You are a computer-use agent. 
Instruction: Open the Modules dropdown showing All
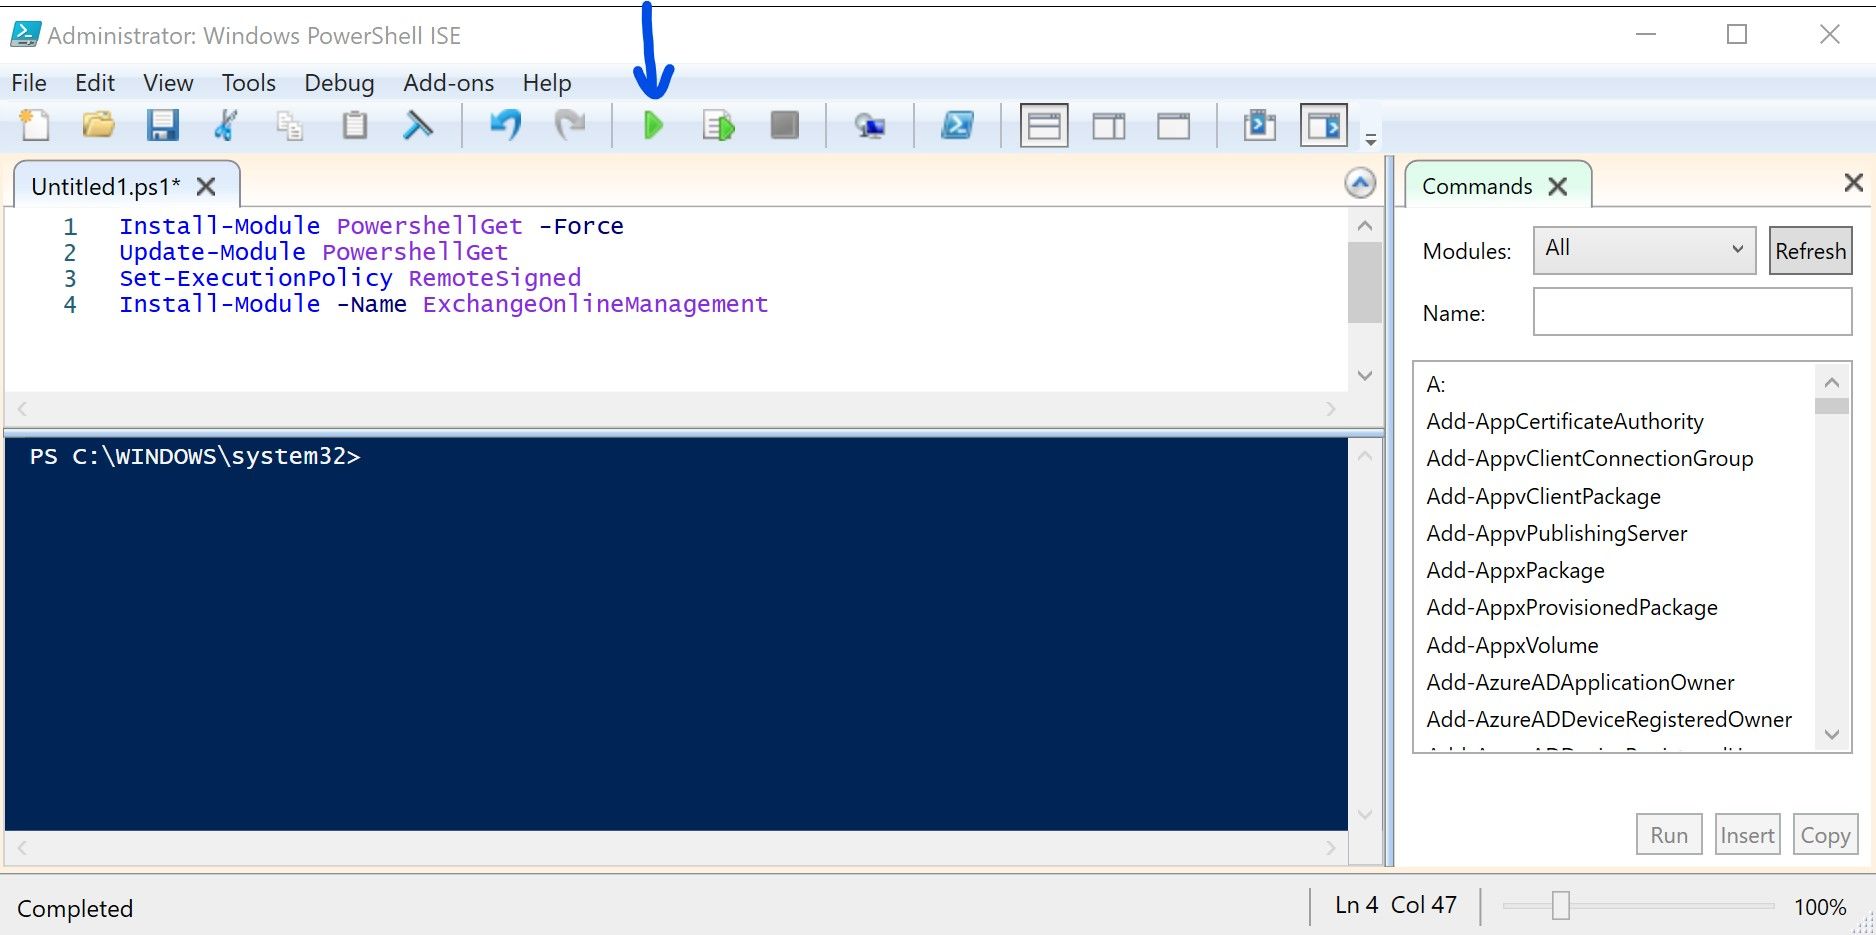tap(1645, 250)
